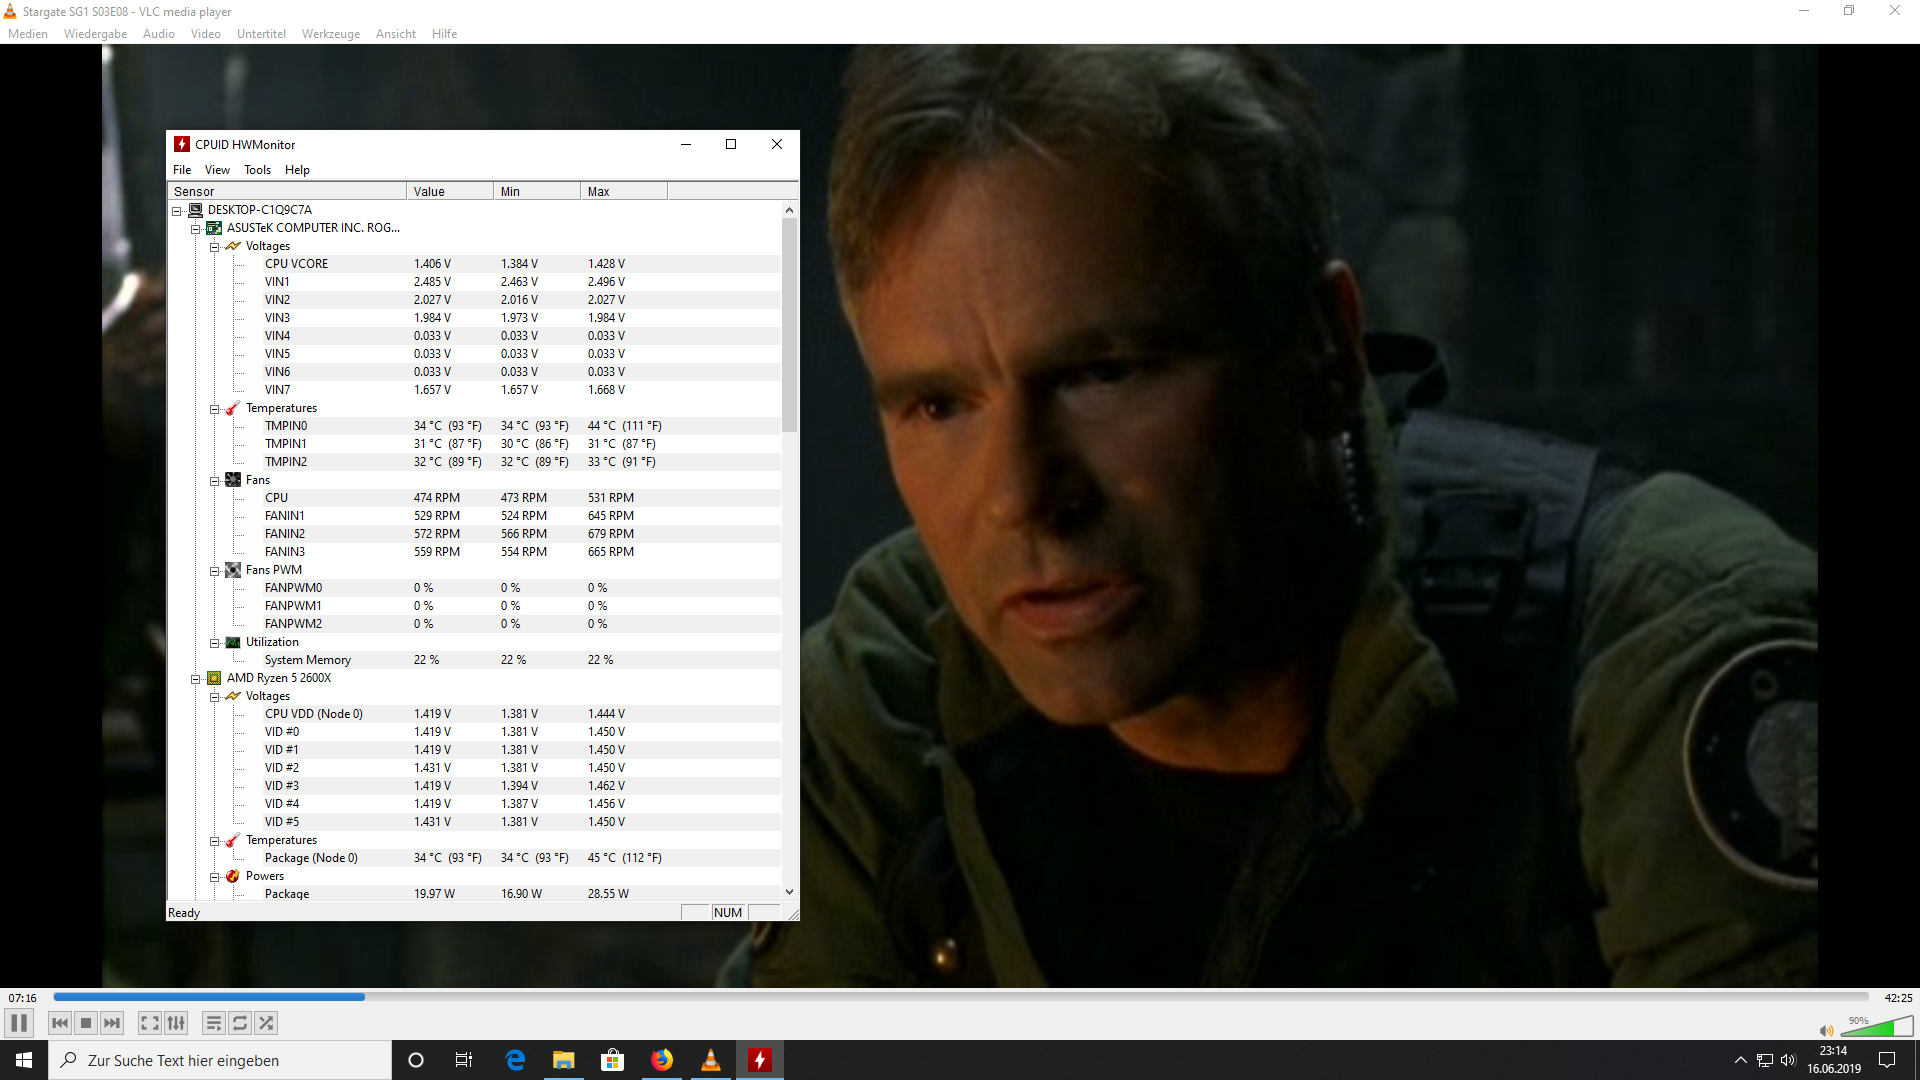
Task: Open the Tools menu in HWMonitor
Action: (257, 170)
